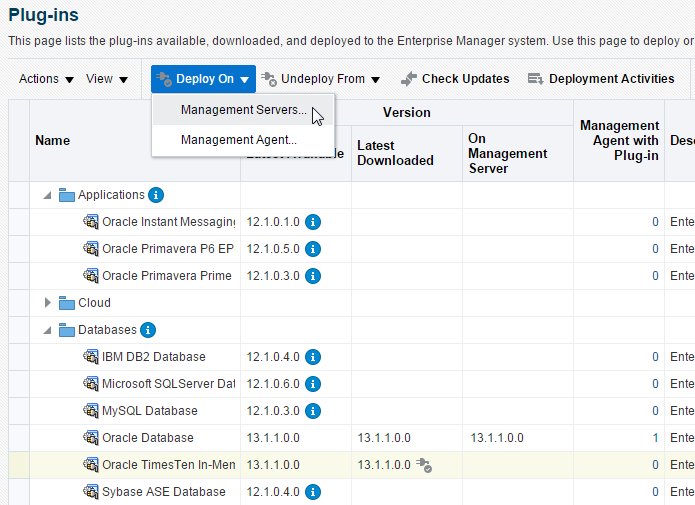
Task: Click info icon beside IBM DB2 Database version
Action: pyautogui.click(x=313, y=357)
